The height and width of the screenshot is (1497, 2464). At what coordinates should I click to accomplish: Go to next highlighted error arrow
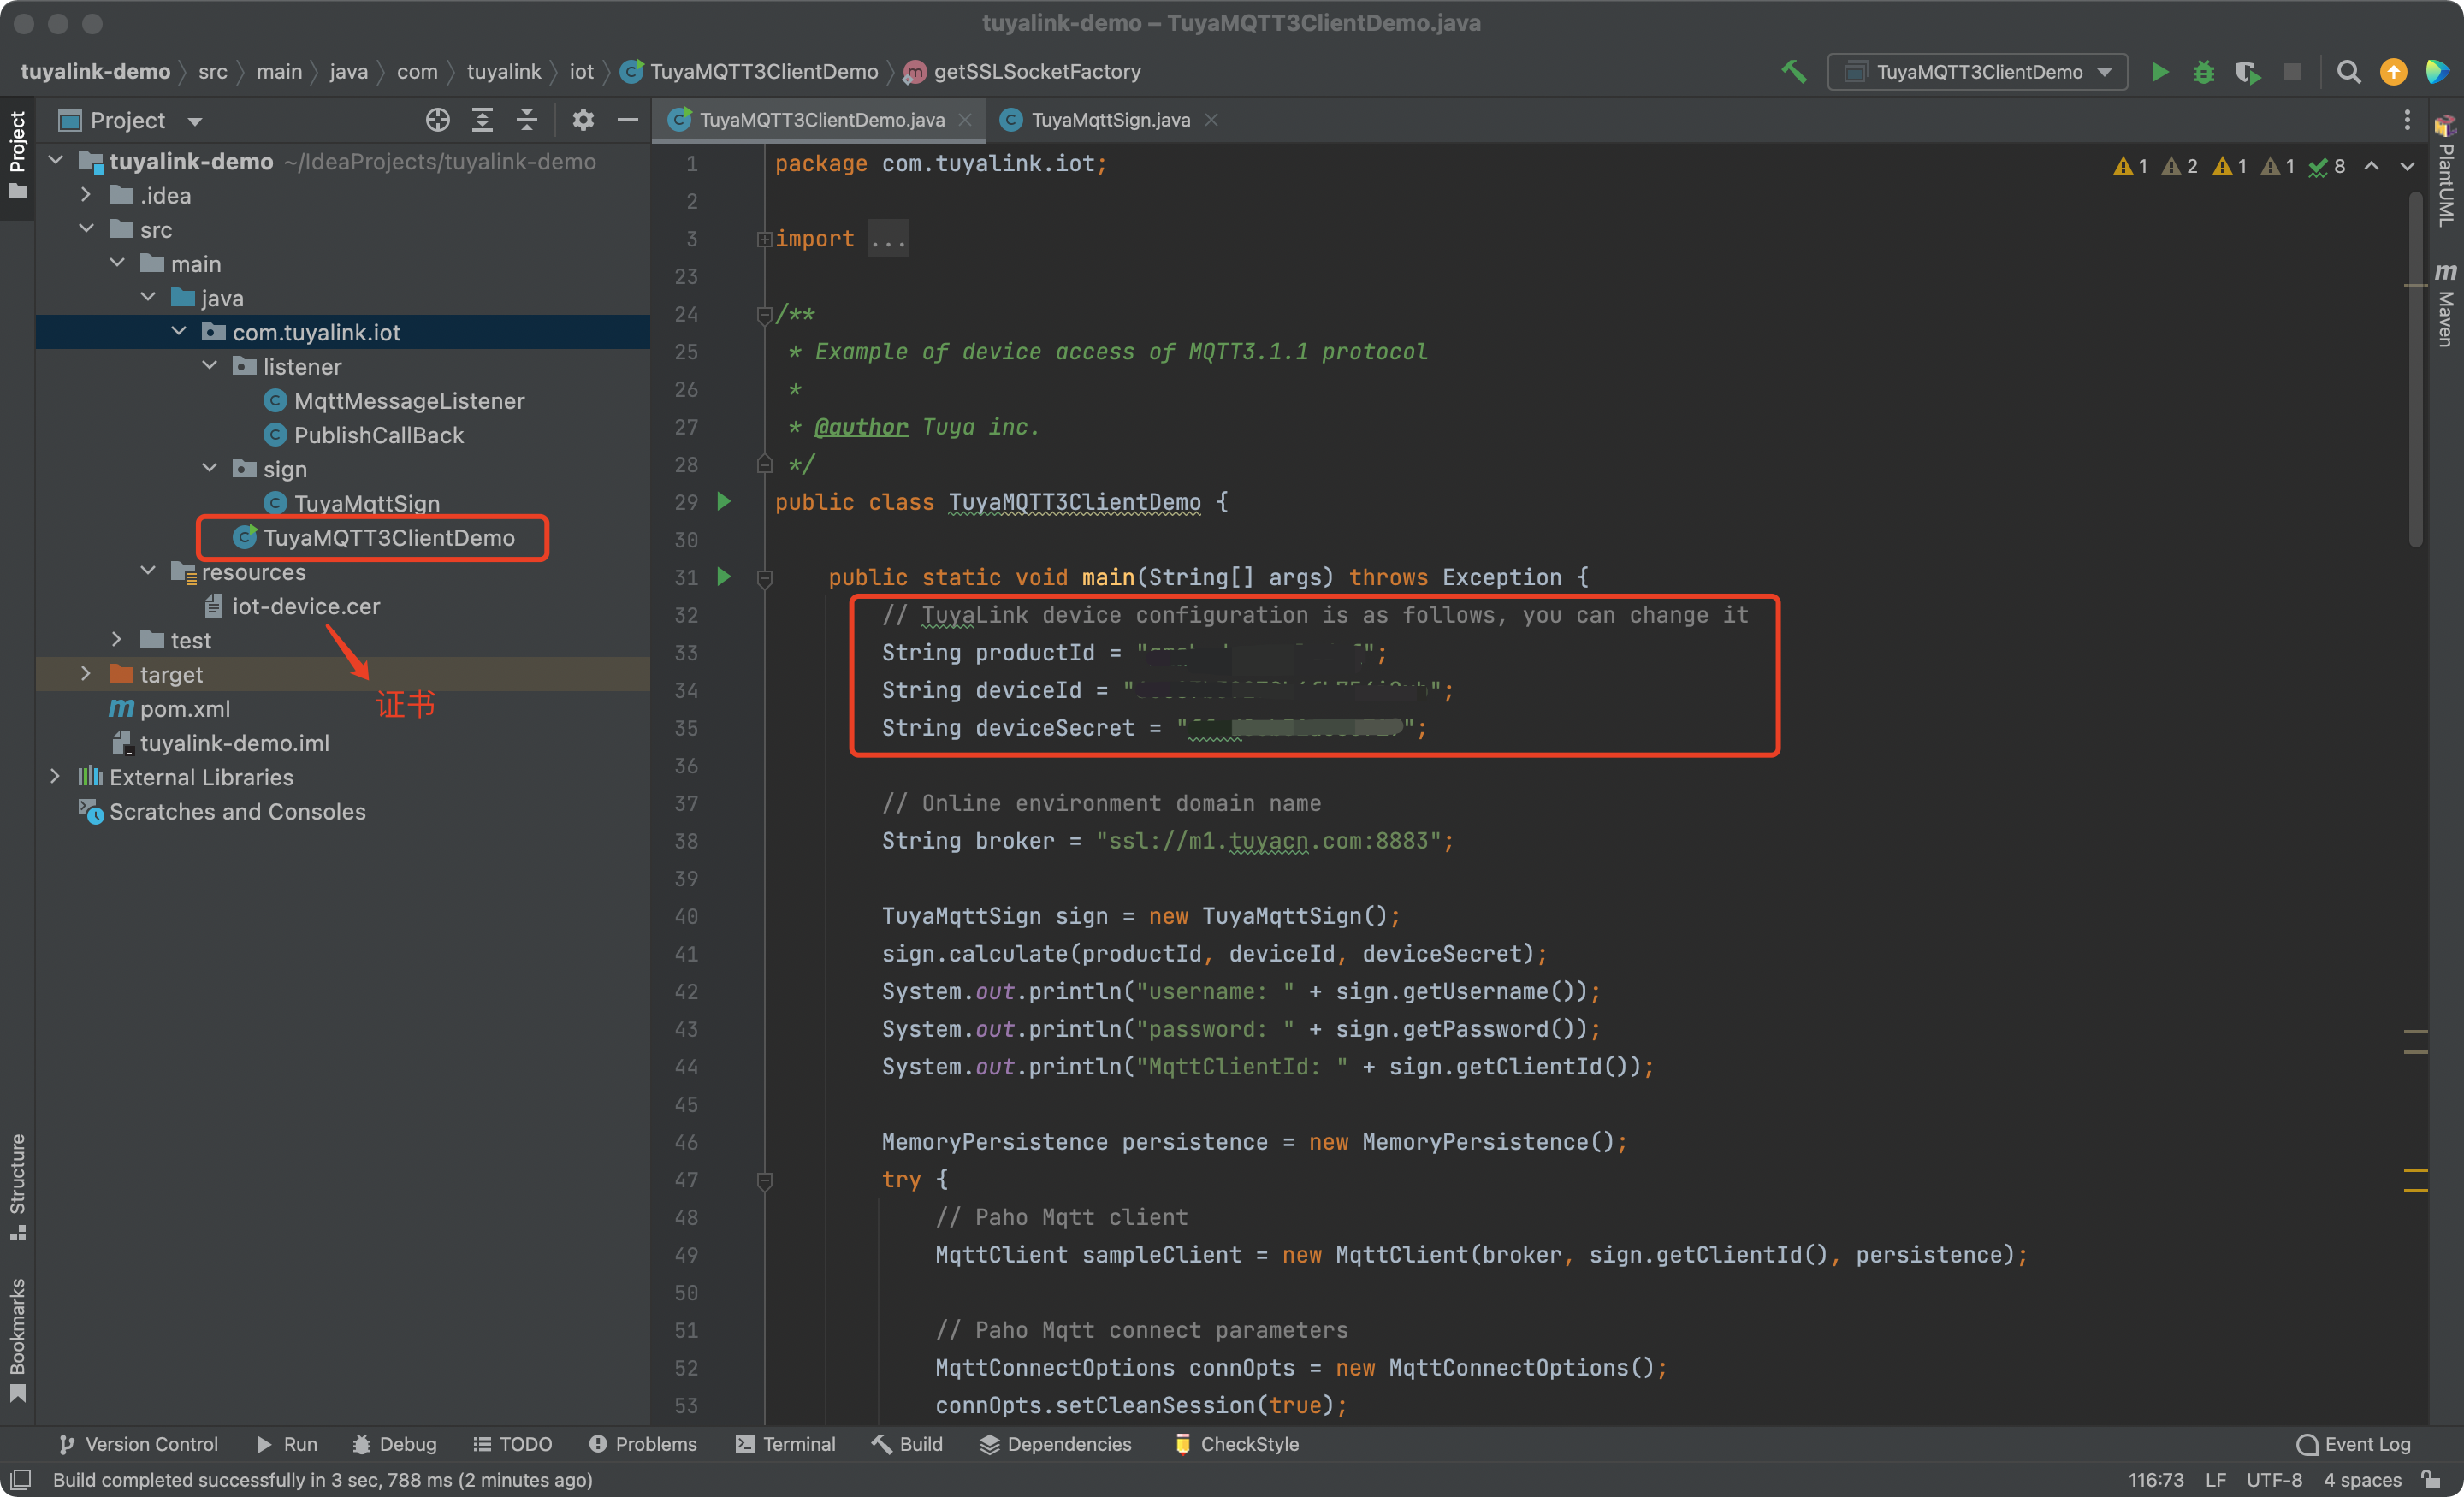click(x=2407, y=166)
